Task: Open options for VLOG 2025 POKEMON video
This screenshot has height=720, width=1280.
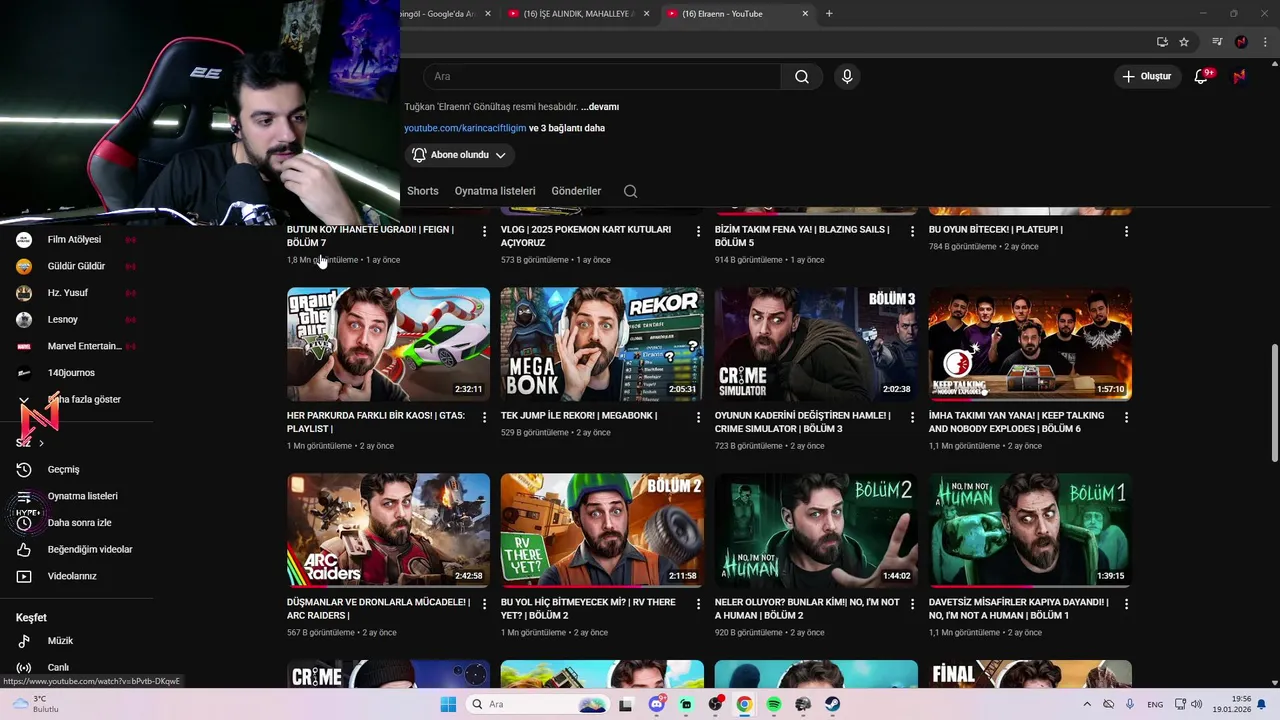Action: tap(698, 231)
